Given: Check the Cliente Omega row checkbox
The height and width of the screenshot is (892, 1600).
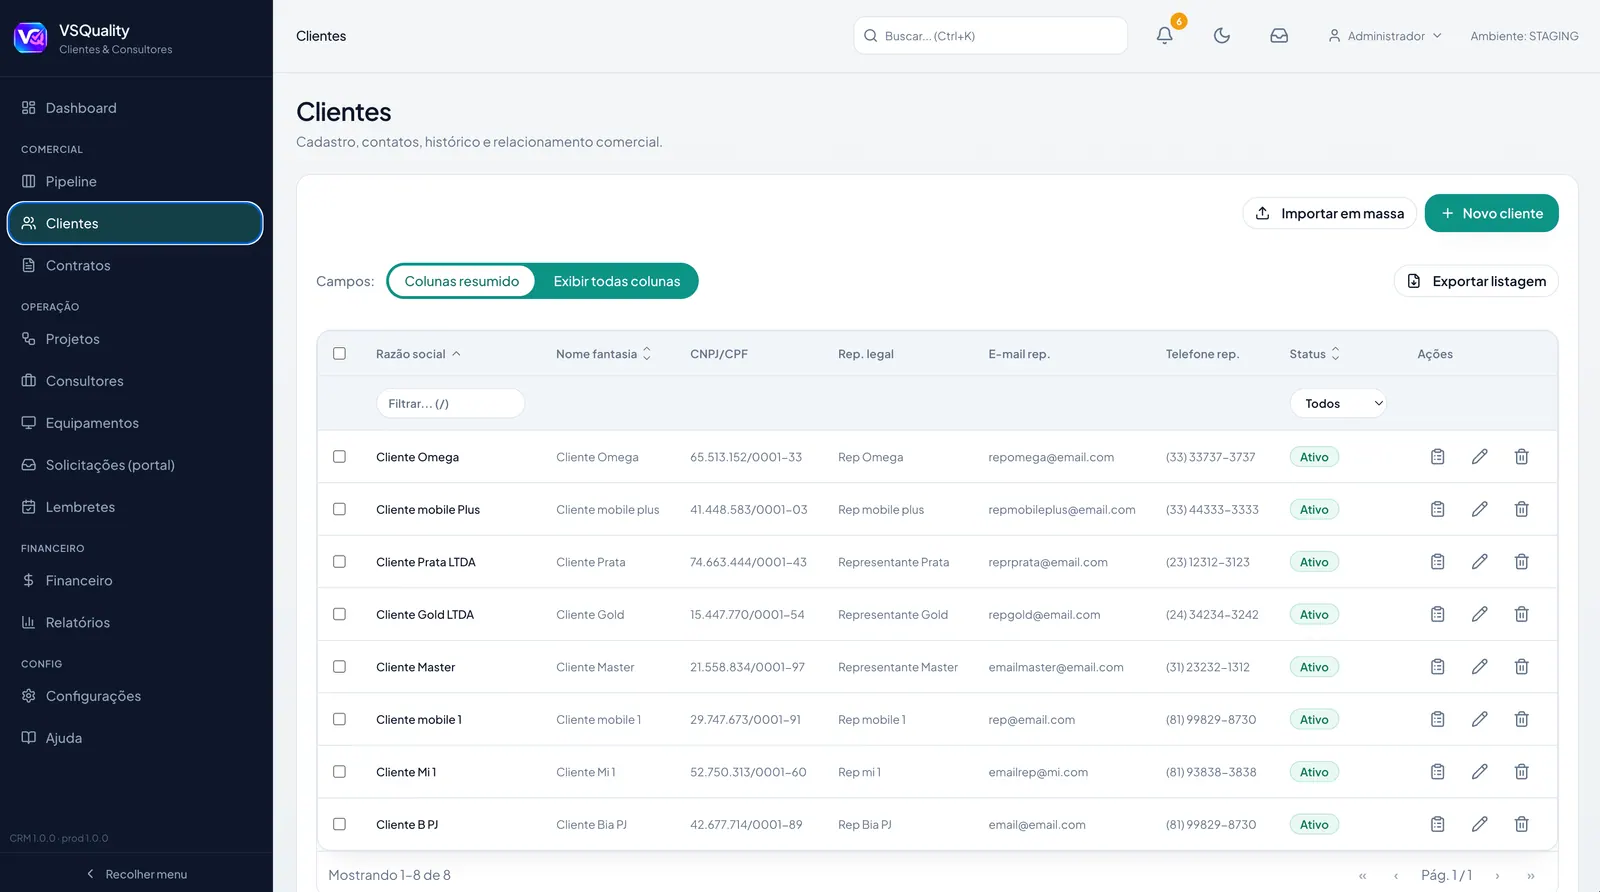Looking at the screenshot, I should tap(340, 457).
